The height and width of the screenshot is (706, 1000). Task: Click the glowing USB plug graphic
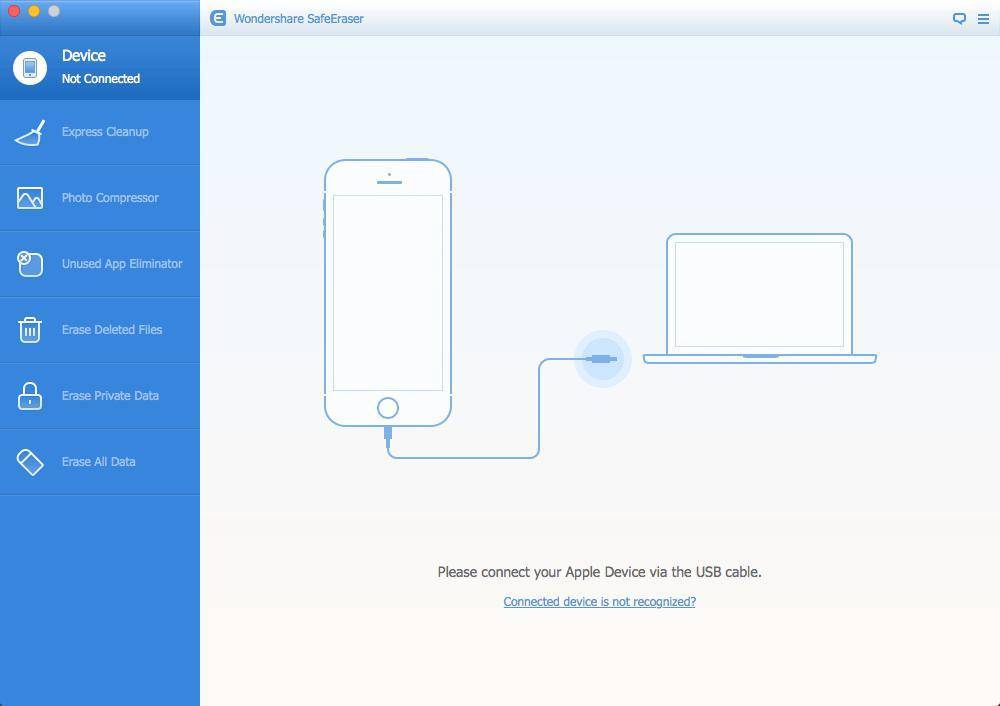[603, 359]
